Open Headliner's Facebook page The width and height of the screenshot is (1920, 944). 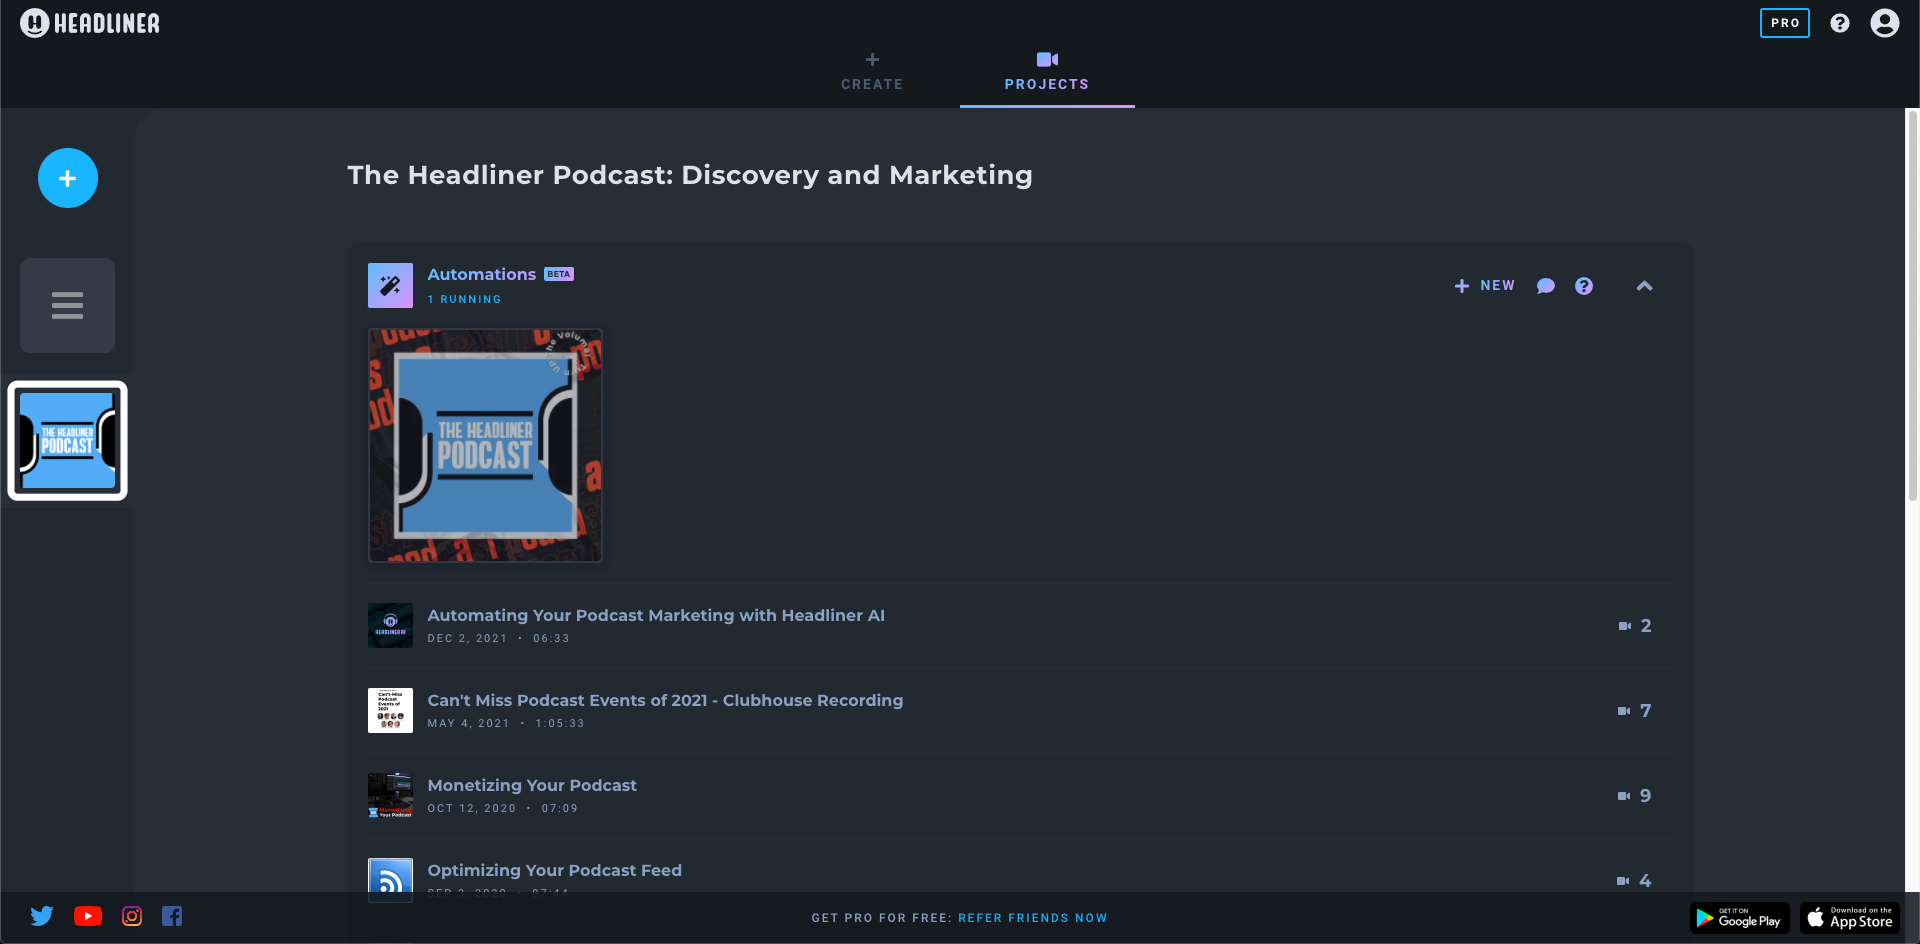172,916
